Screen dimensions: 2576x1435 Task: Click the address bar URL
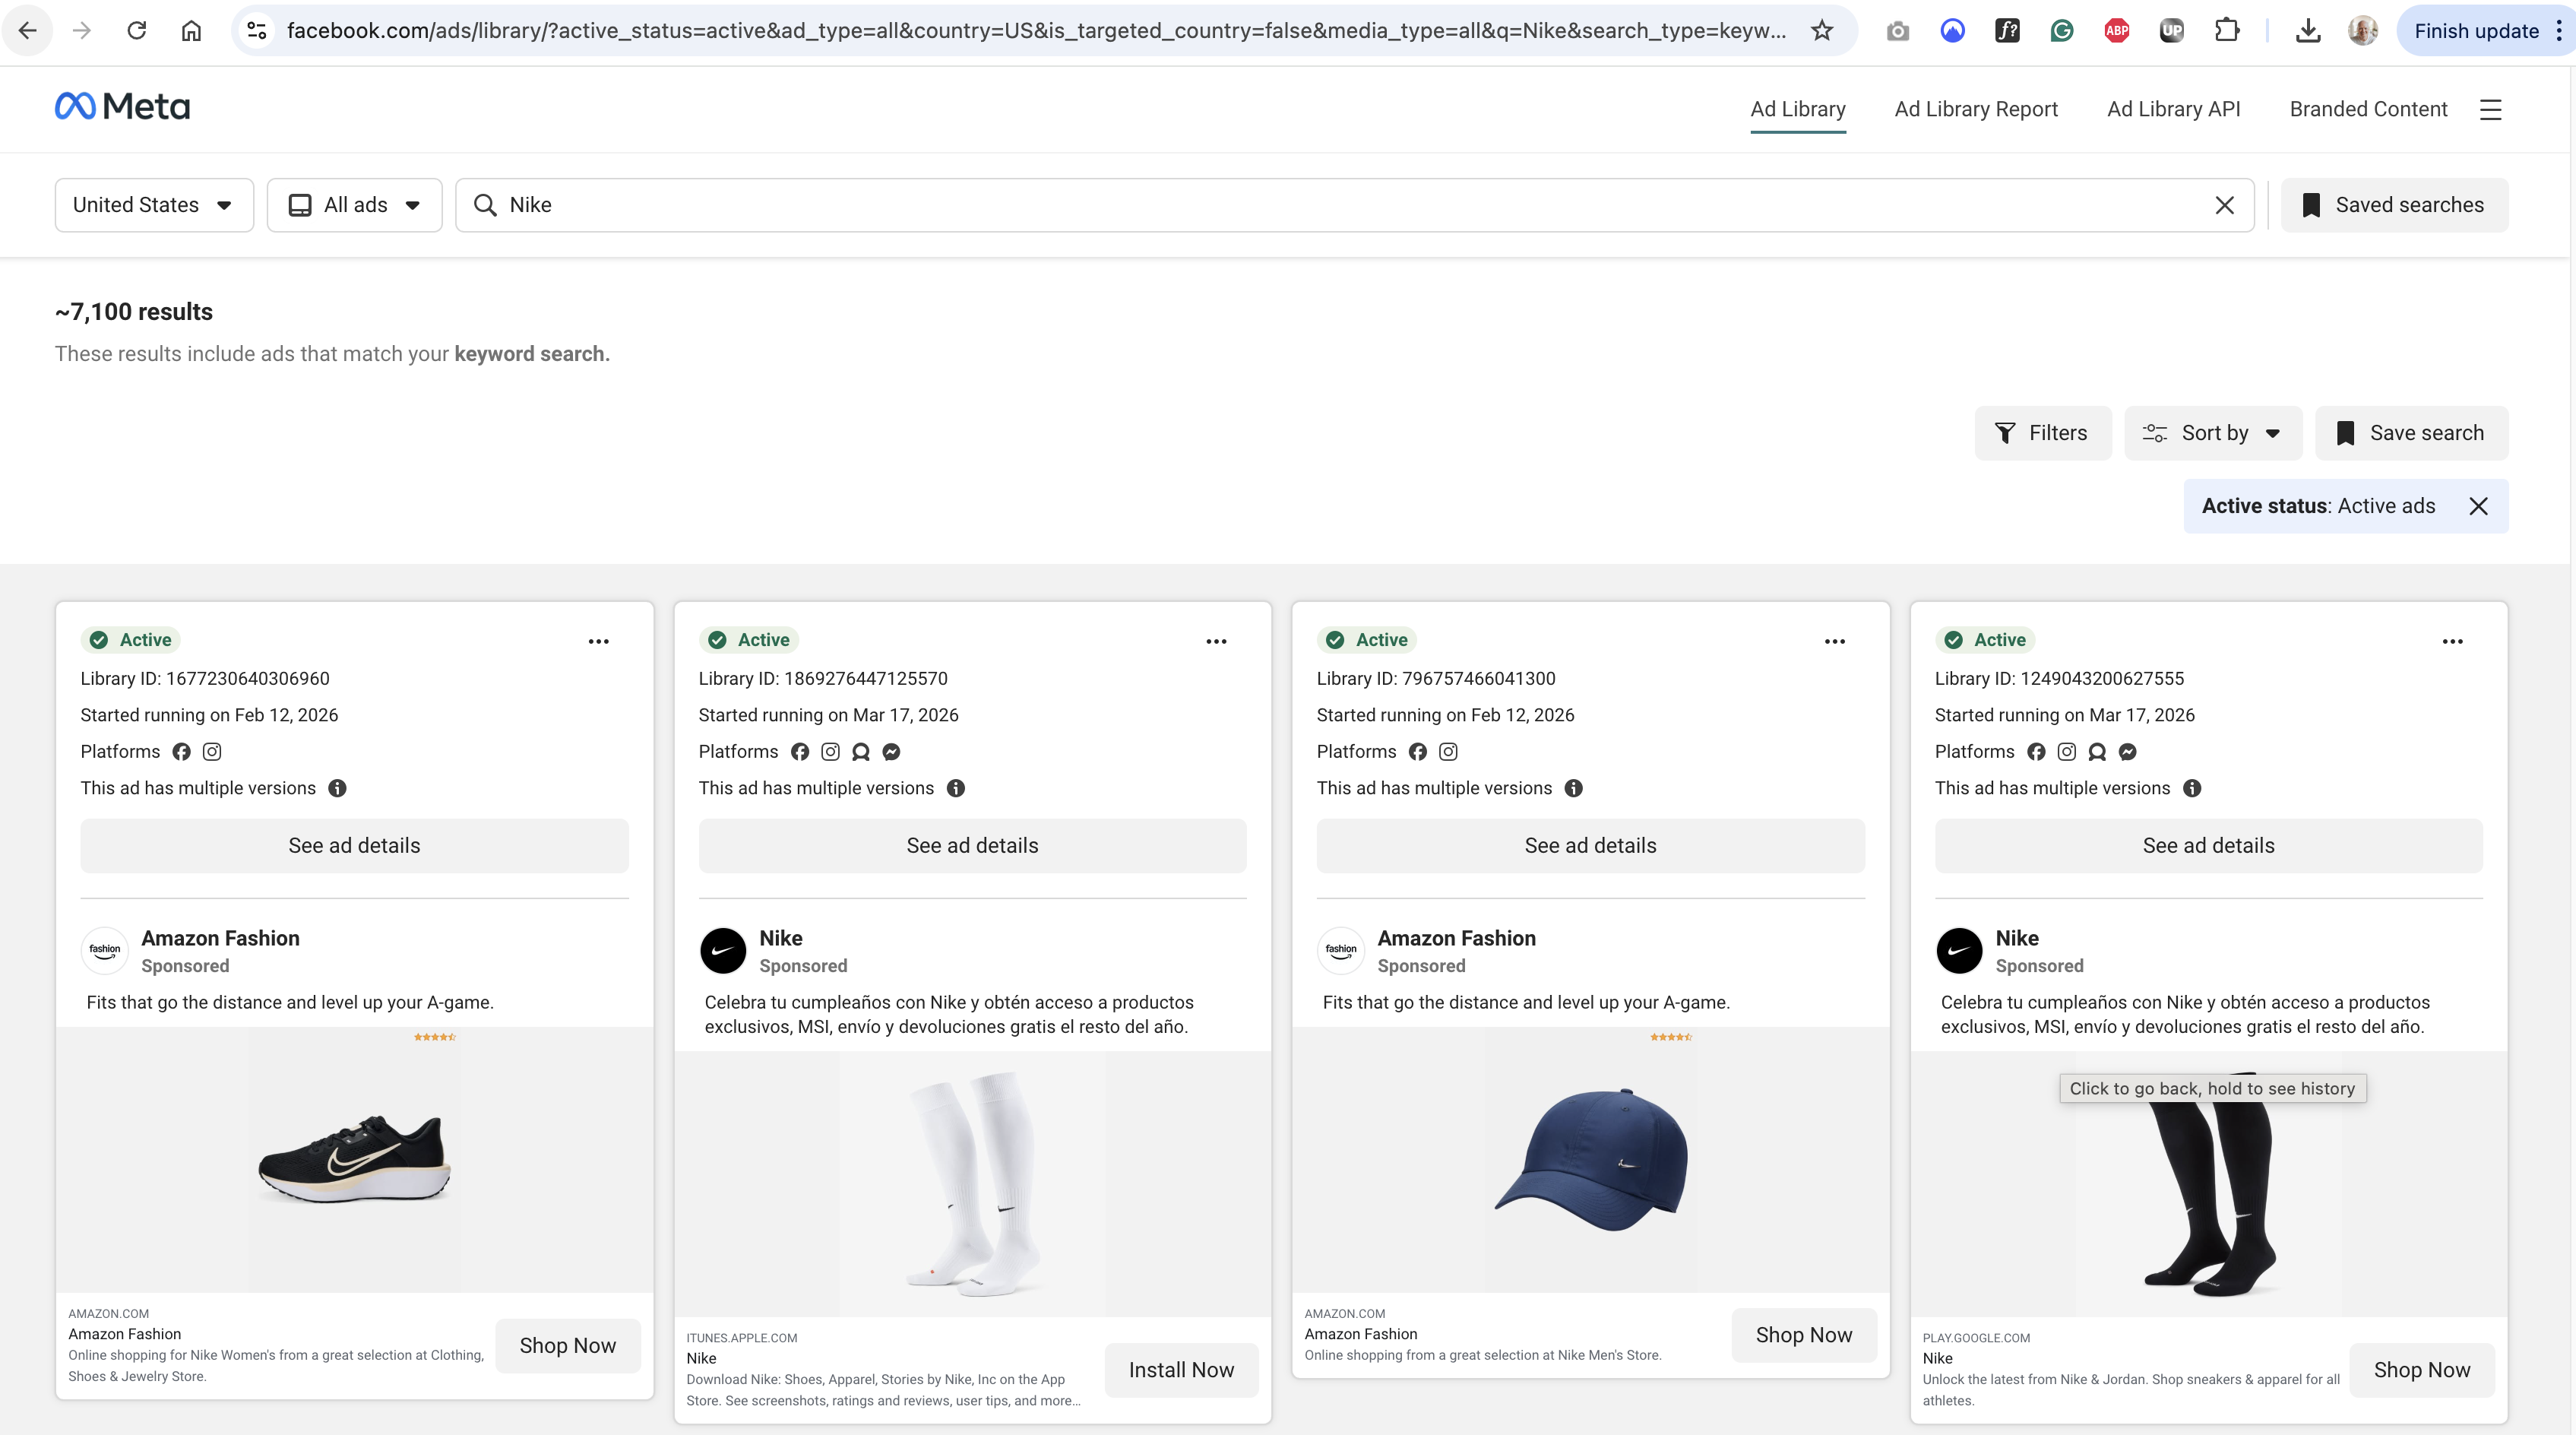1036,31
